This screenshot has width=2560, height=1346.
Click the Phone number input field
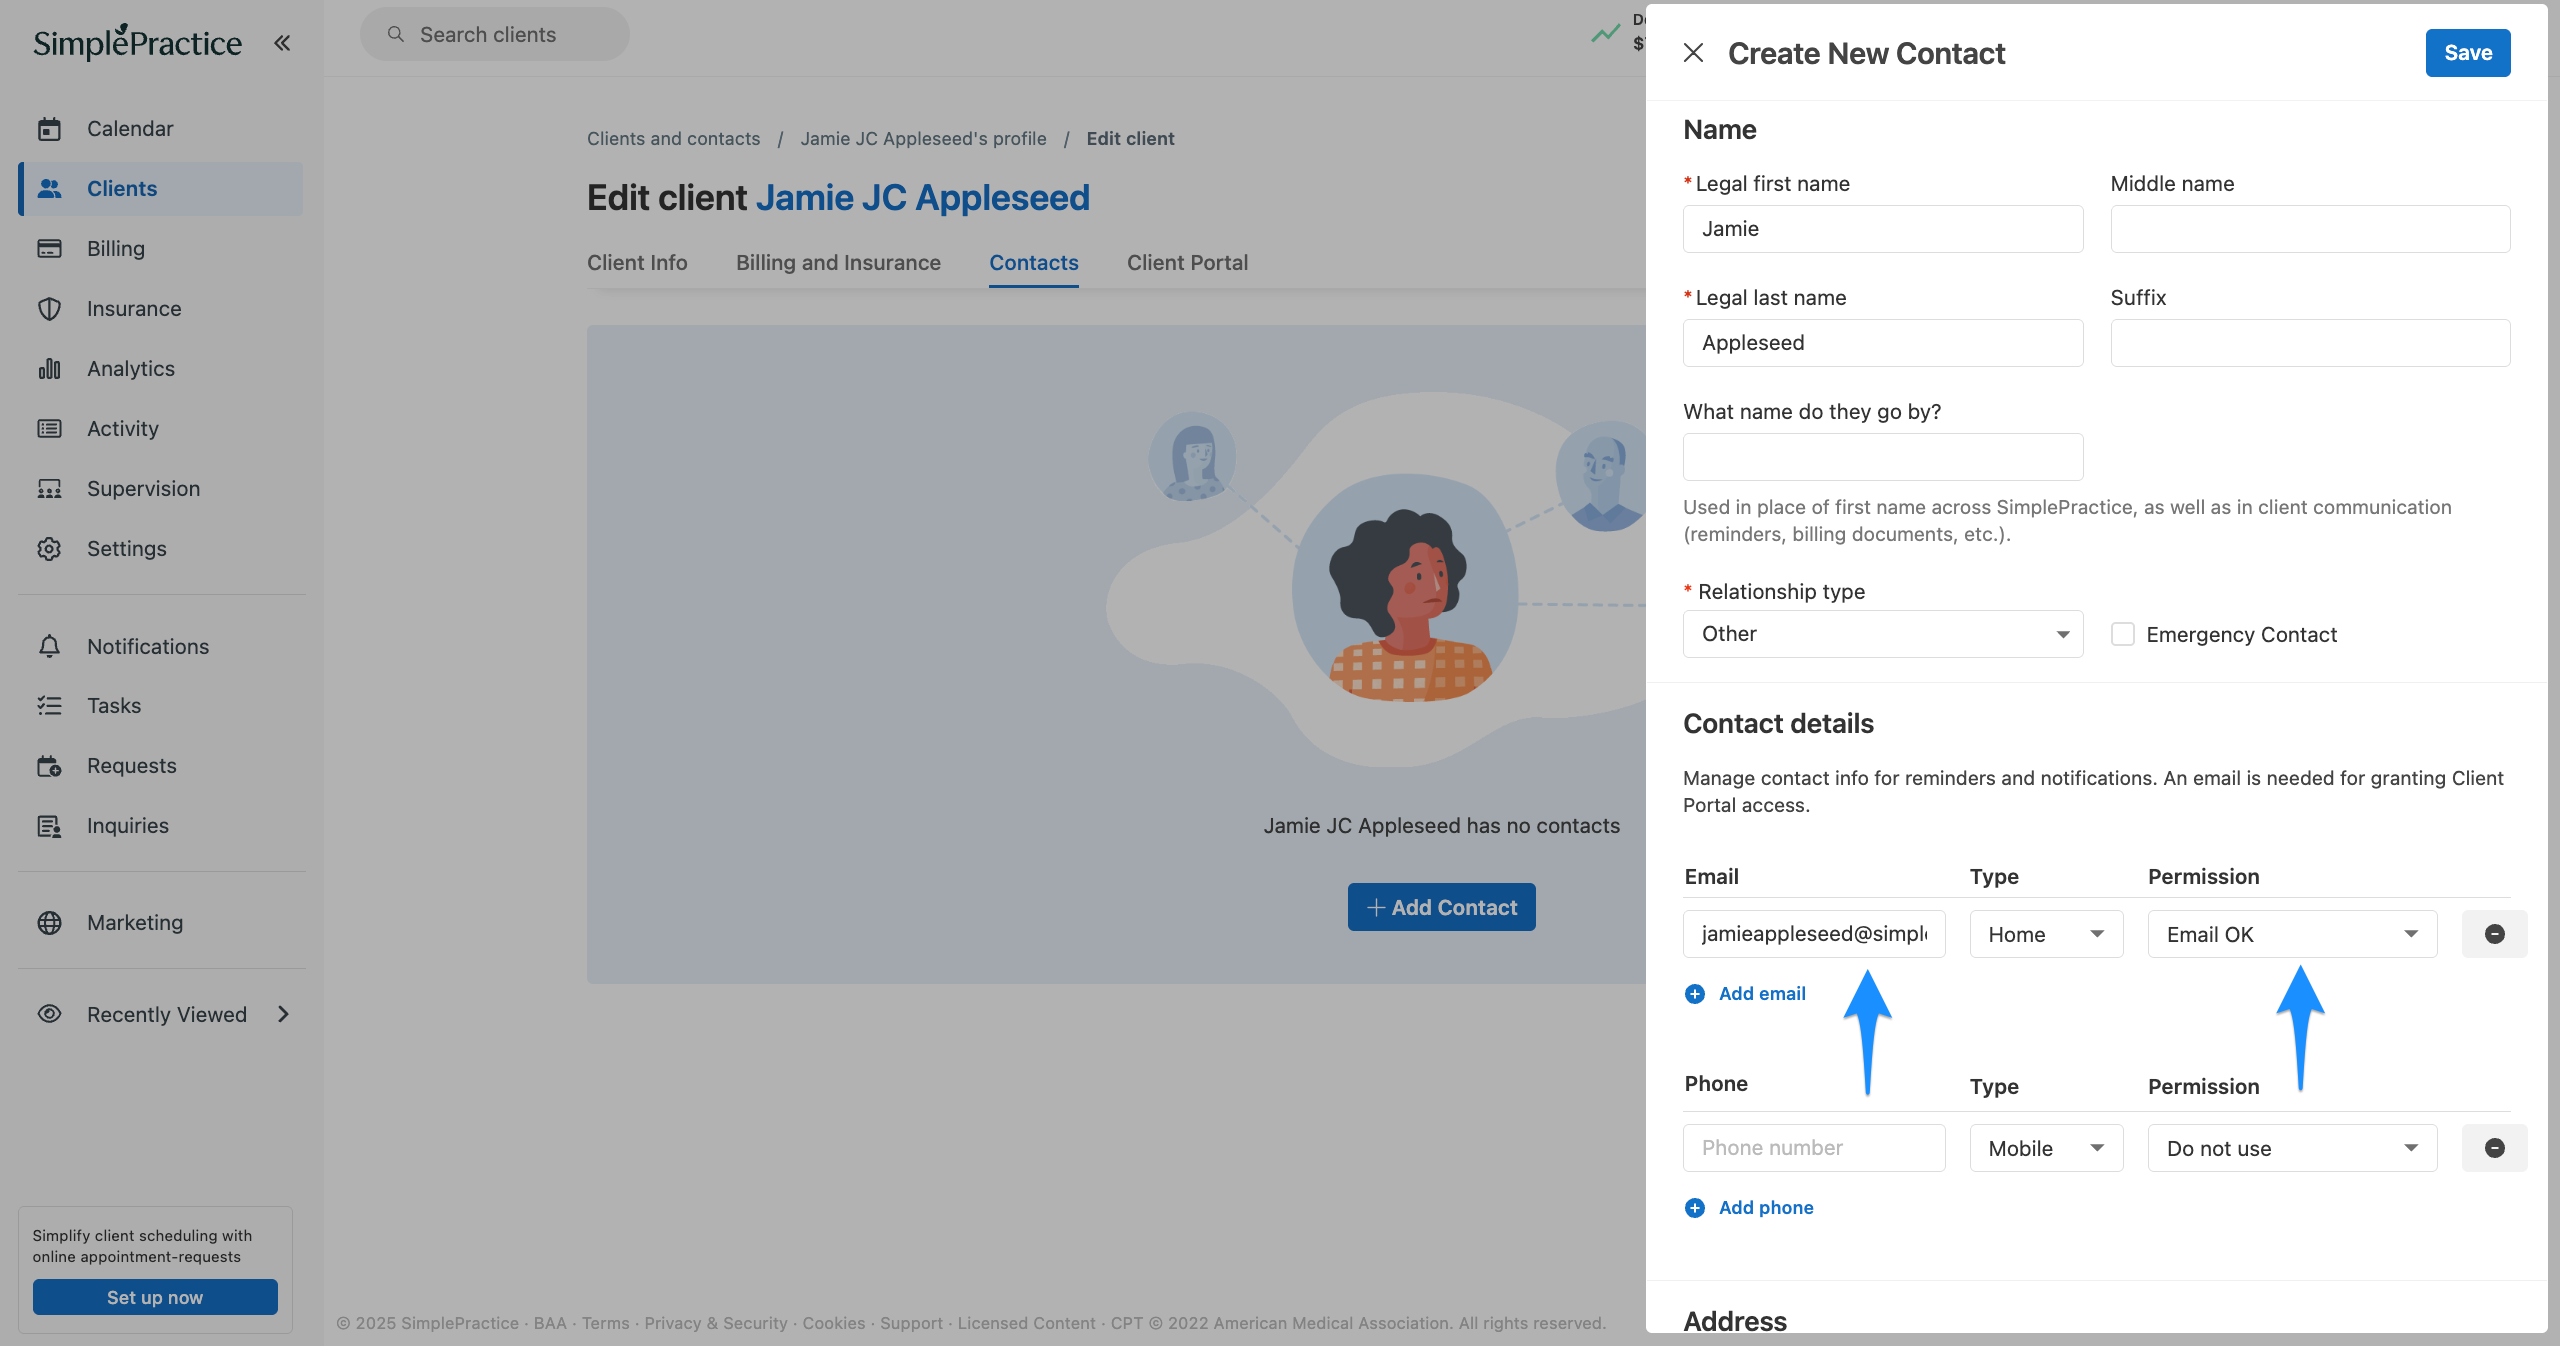(x=1814, y=1148)
